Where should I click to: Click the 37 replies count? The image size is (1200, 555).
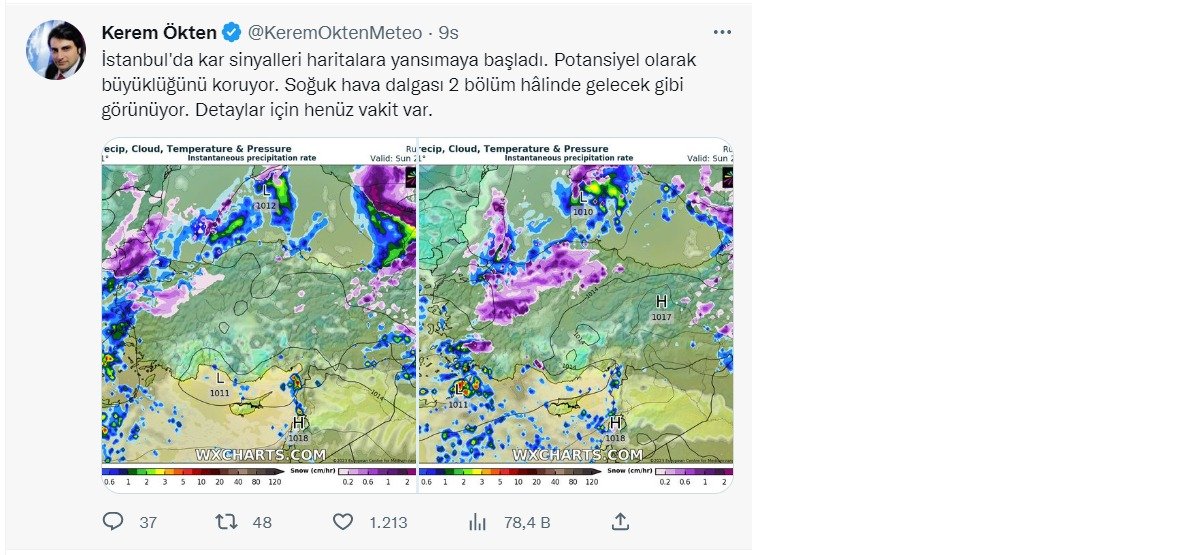(148, 522)
